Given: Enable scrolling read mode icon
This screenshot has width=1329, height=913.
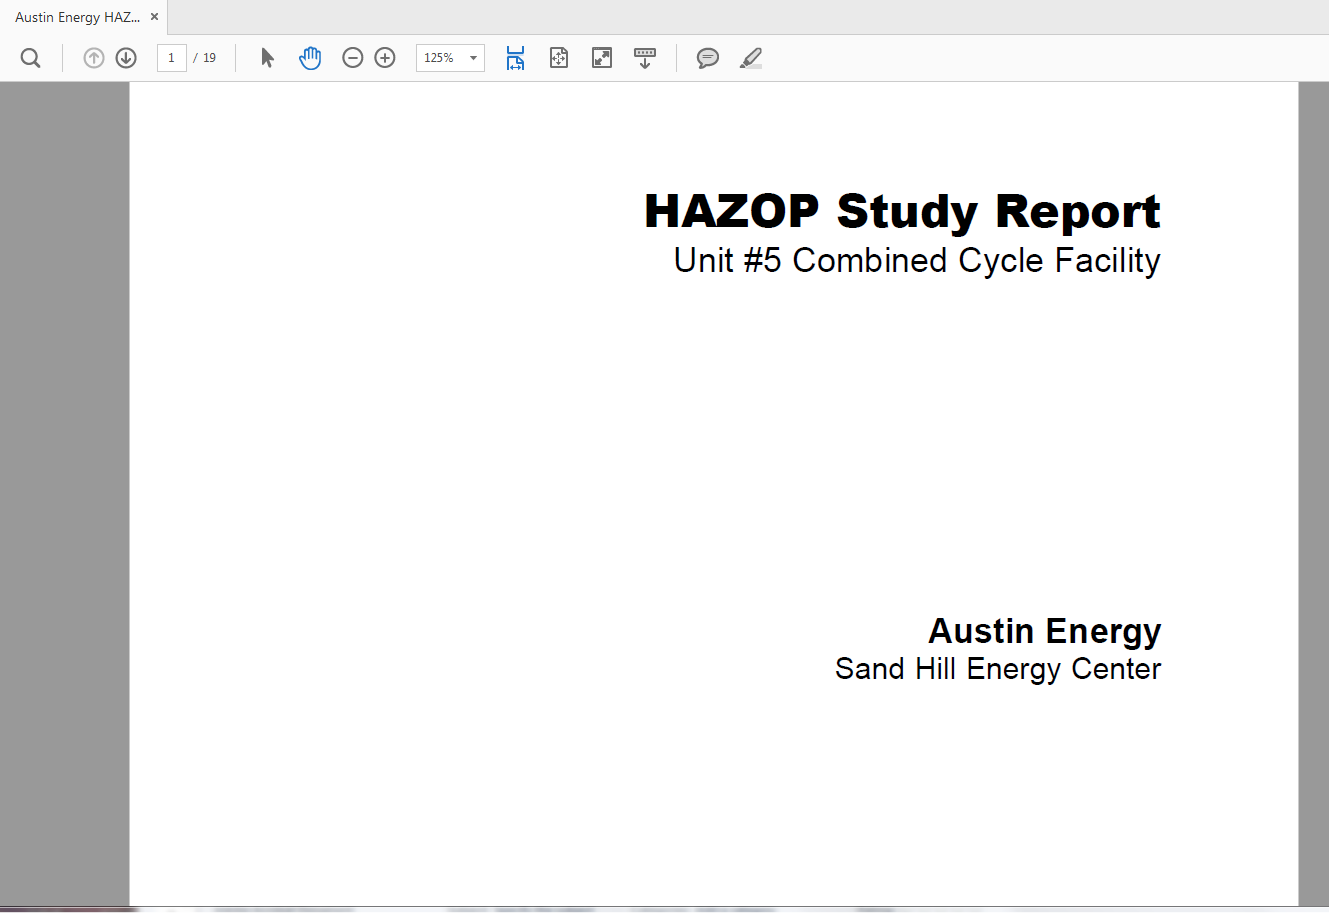Looking at the screenshot, I should coord(645,58).
